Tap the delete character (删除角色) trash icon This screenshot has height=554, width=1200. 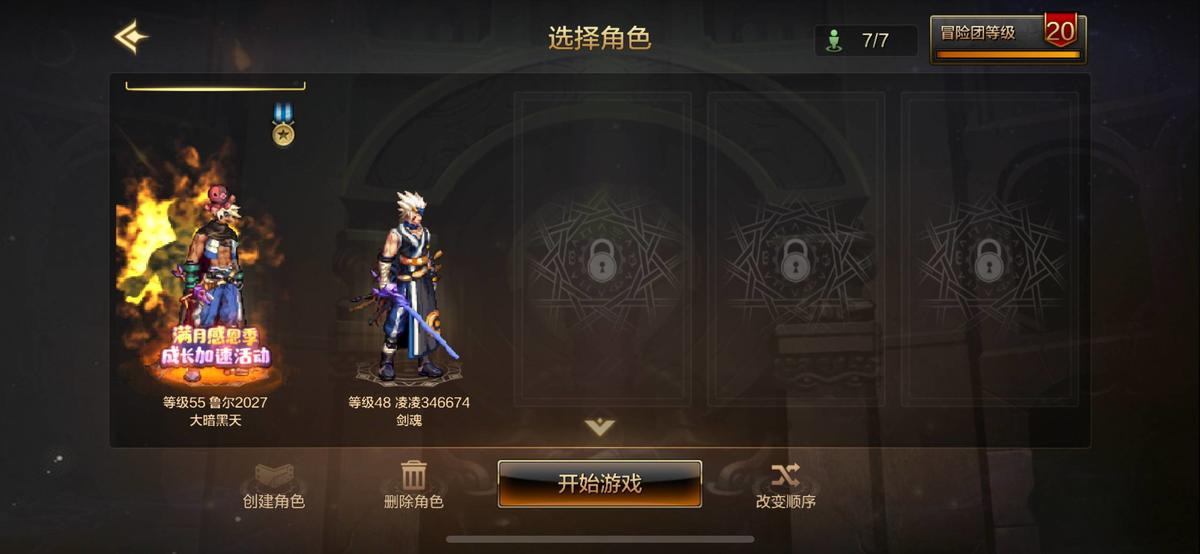click(413, 475)
